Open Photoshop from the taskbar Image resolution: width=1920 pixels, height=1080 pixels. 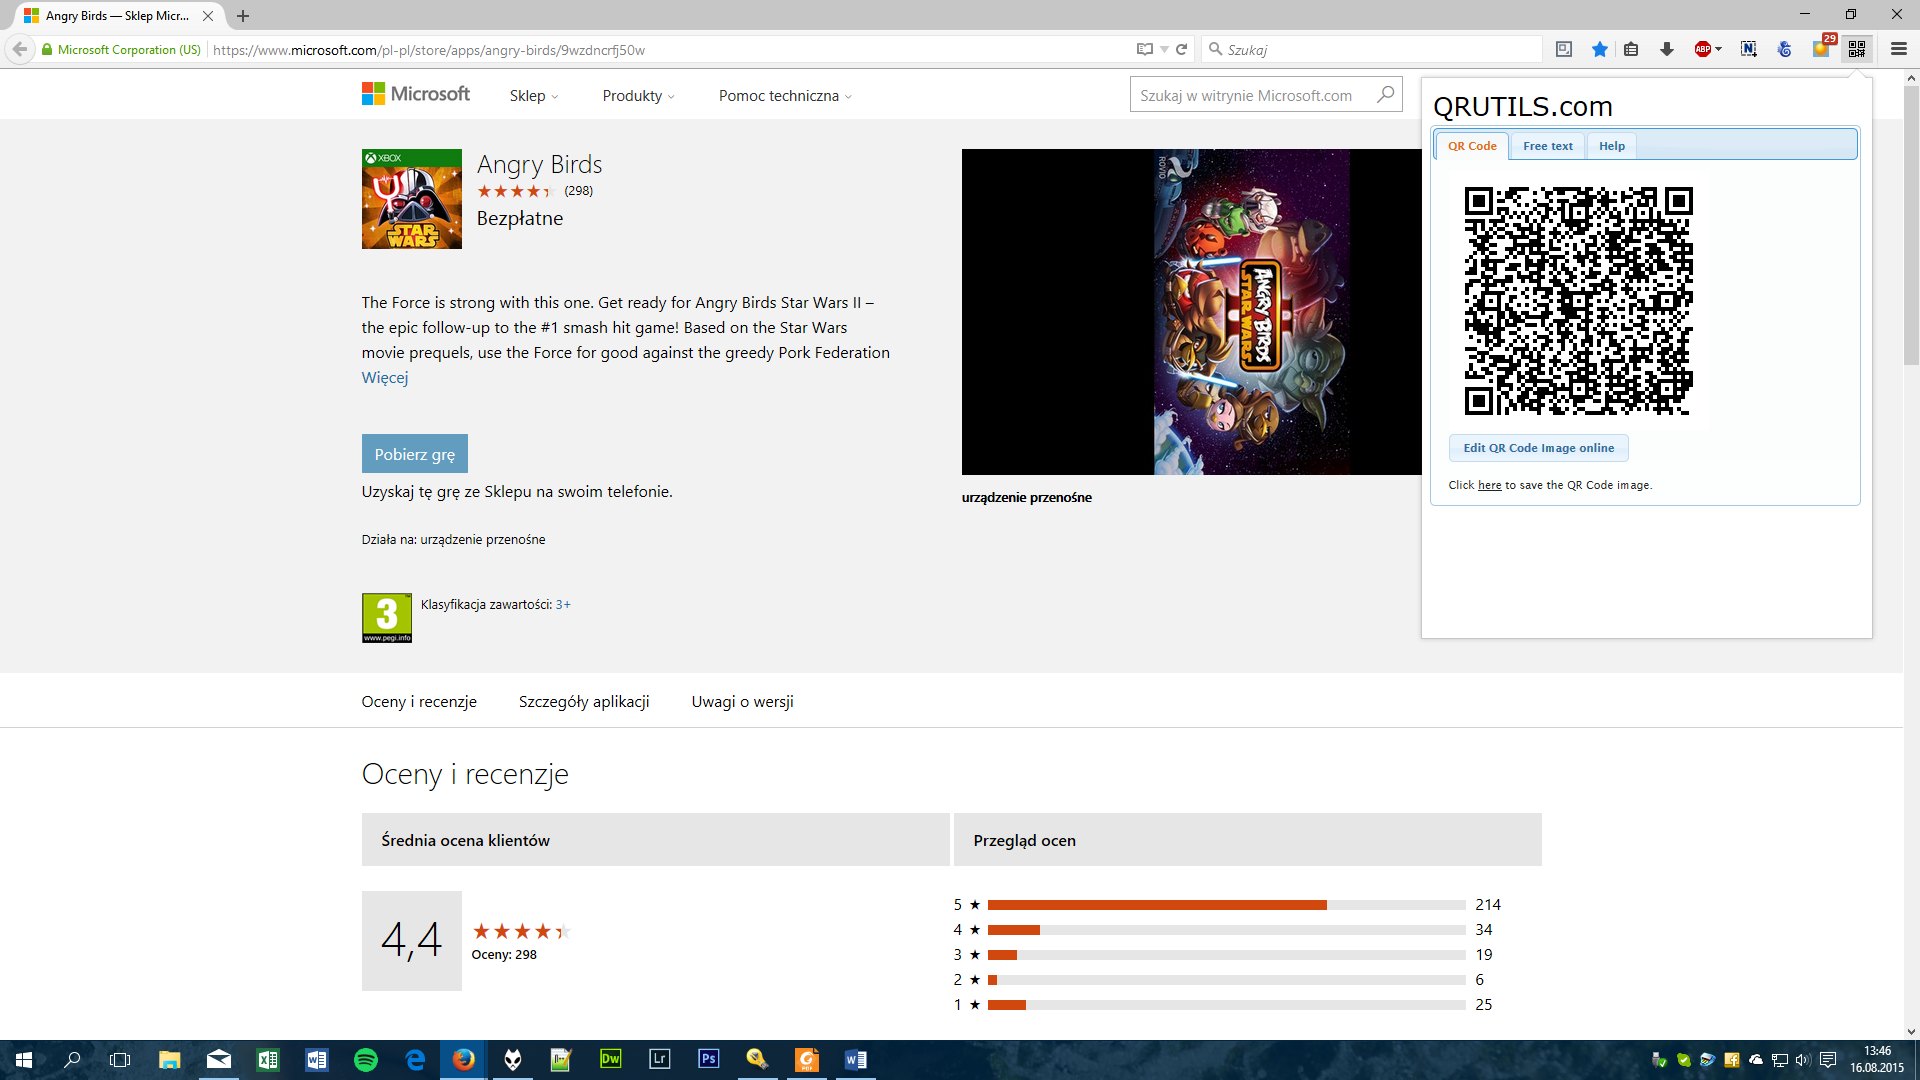[708, 1059]
